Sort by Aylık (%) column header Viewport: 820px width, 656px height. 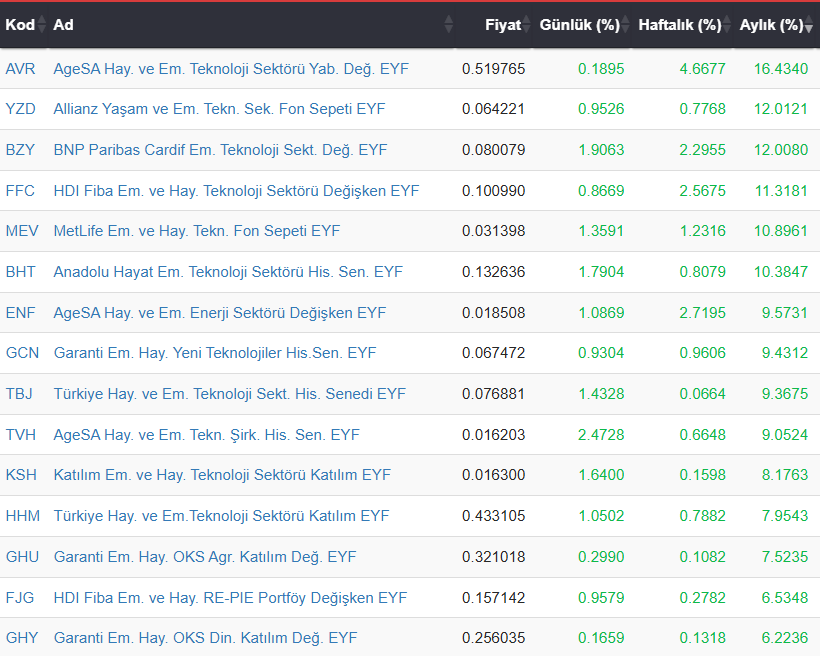click(x=777, y=25)
